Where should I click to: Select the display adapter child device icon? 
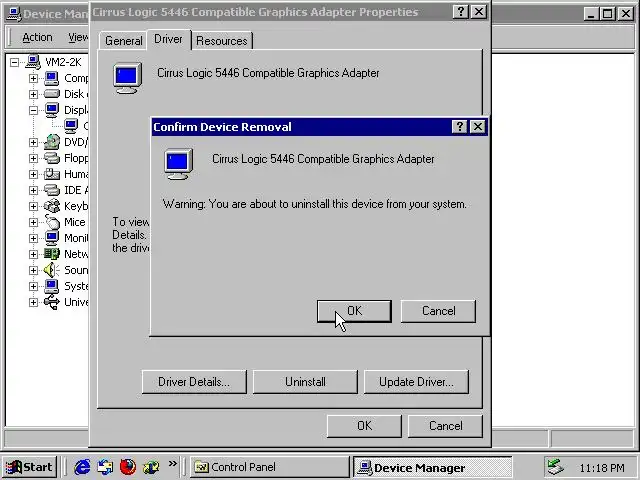(71, 126)
